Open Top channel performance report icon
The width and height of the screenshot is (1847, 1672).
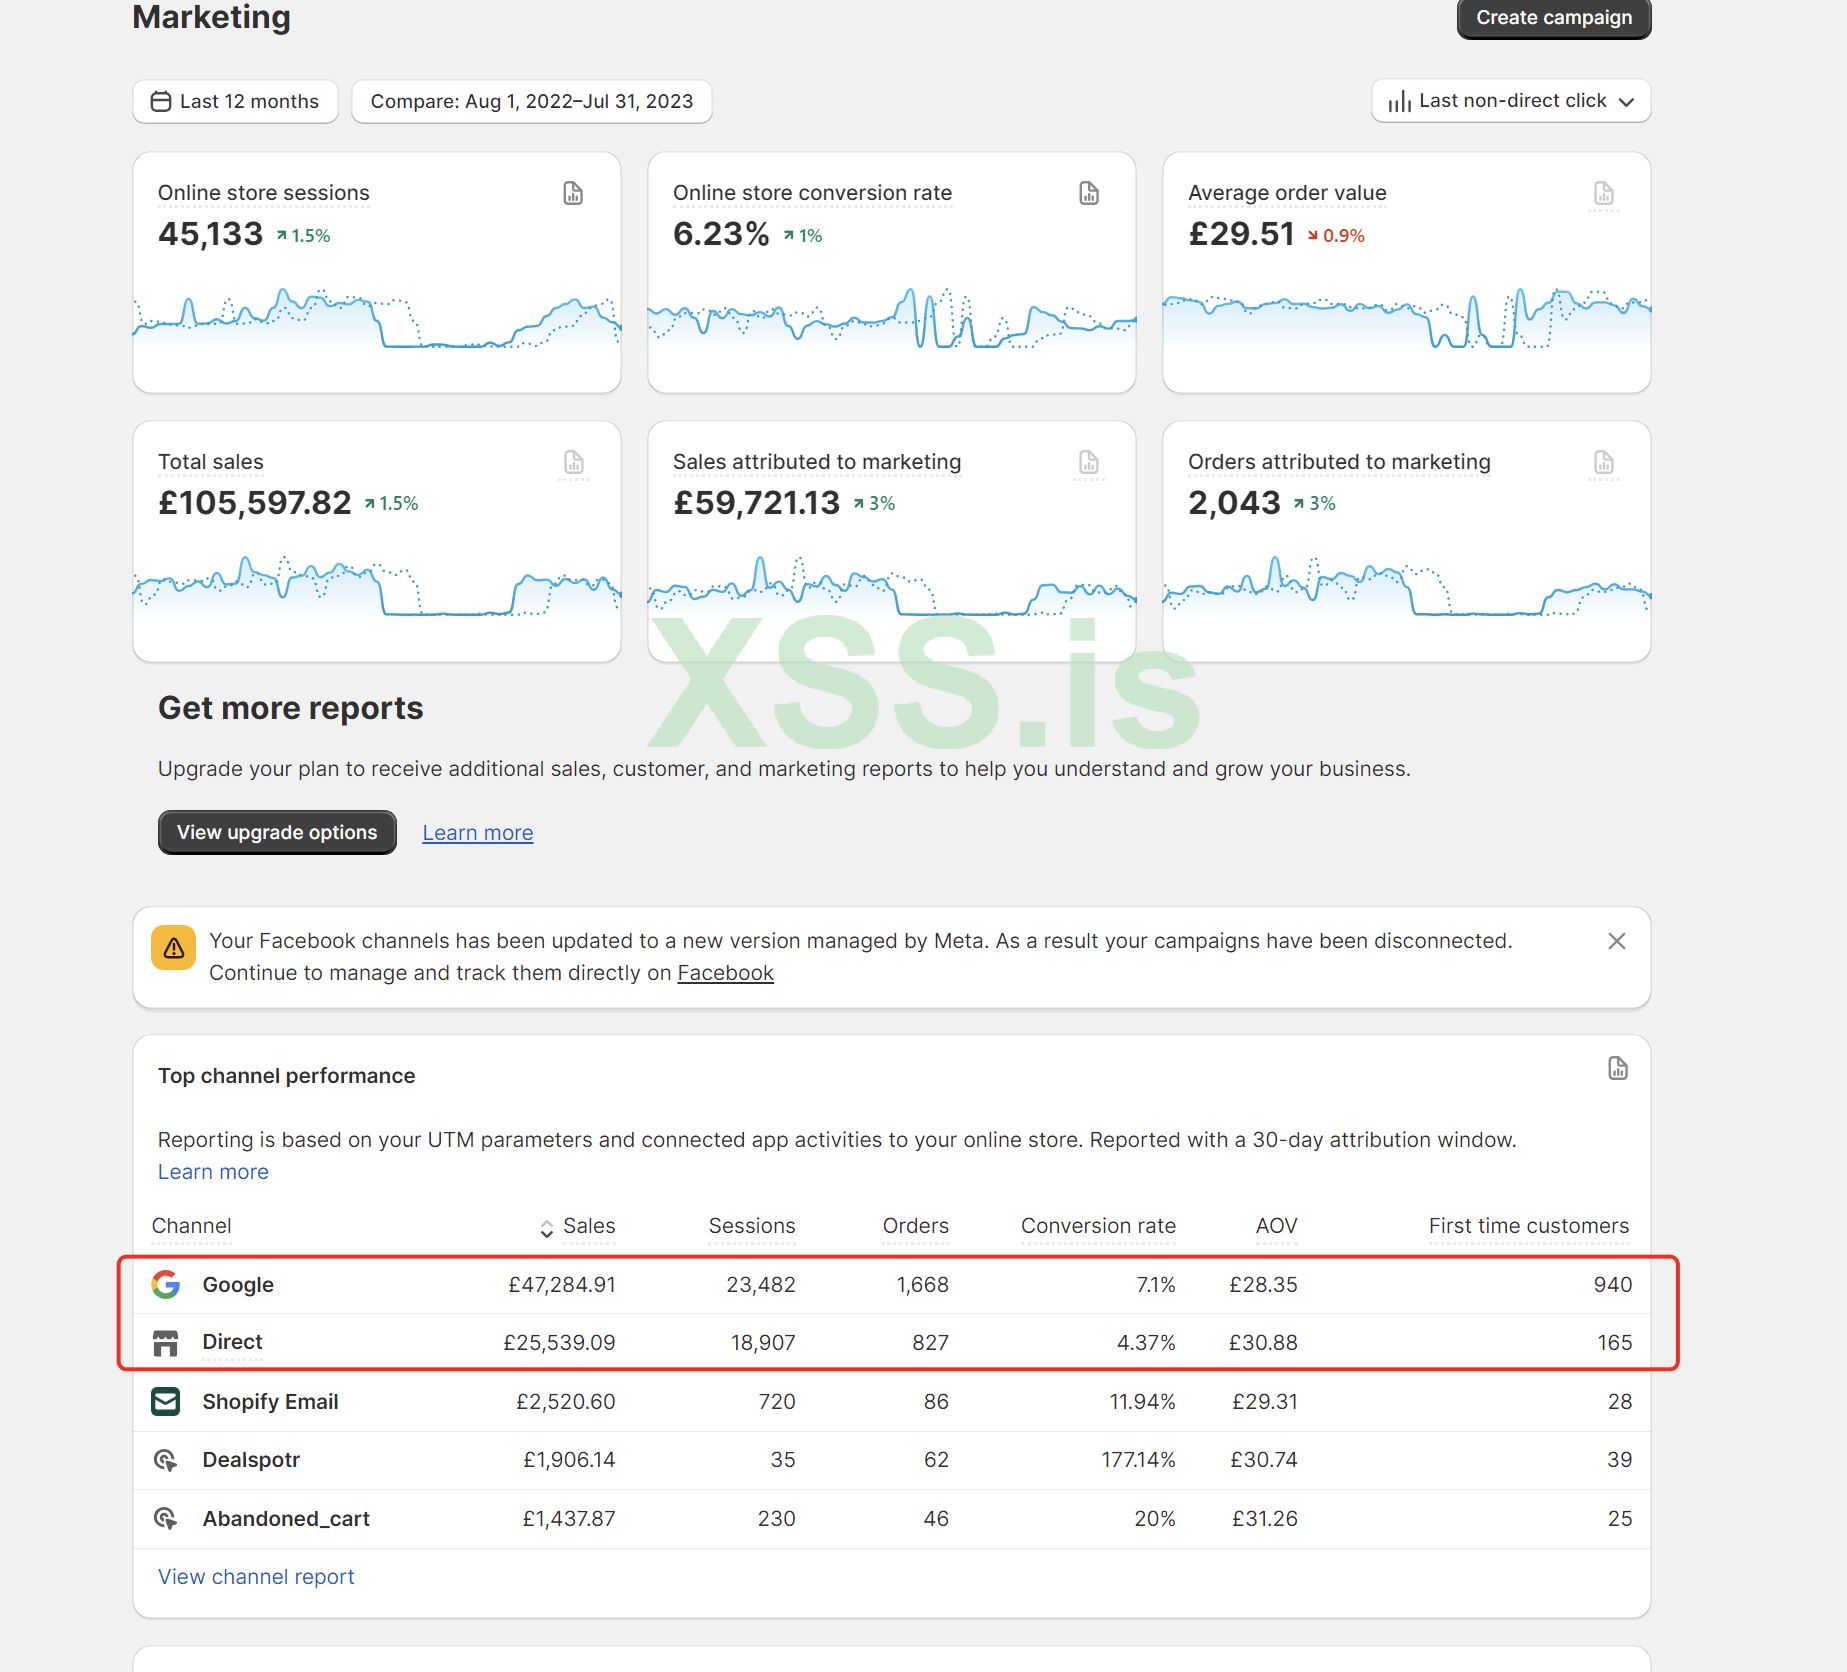1618,1068
